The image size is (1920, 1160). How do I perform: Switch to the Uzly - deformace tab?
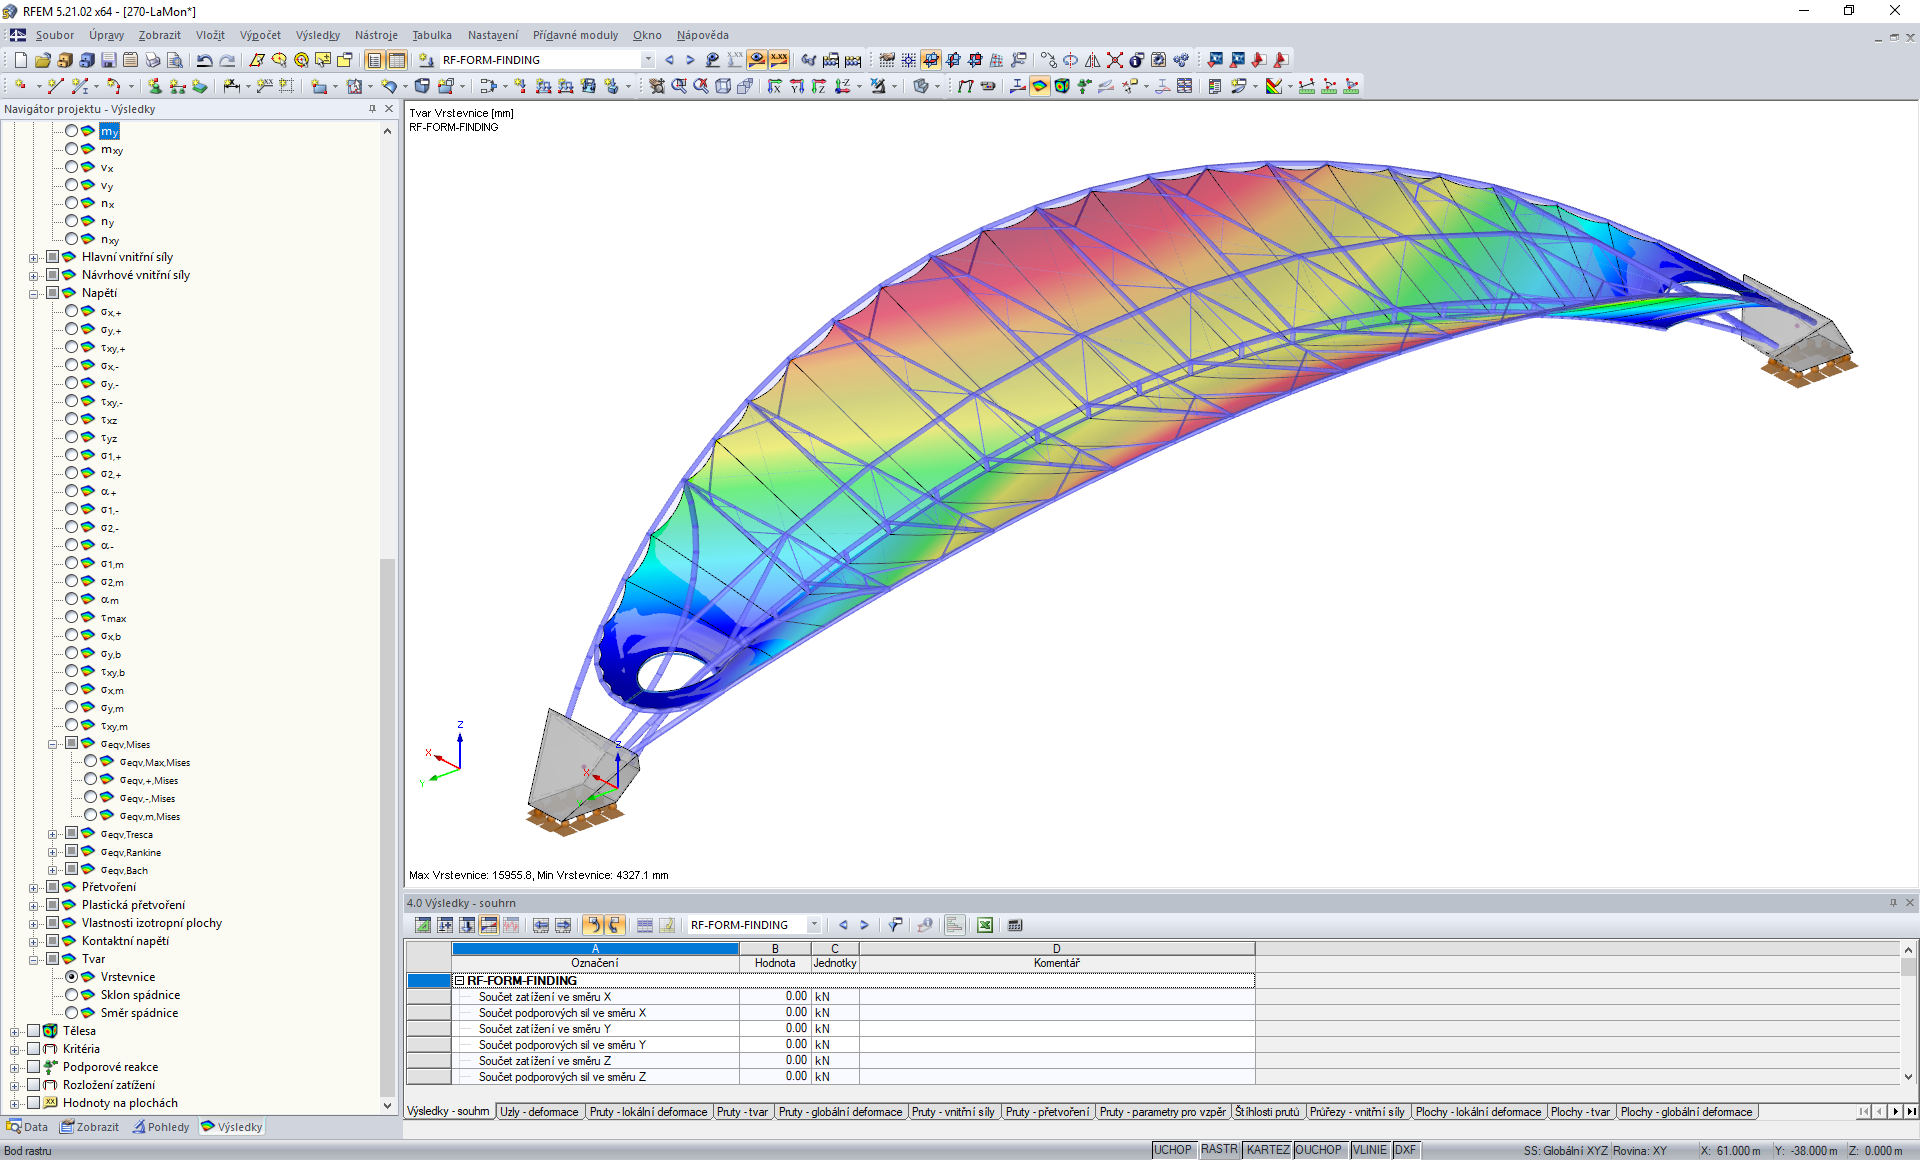tap(539, 1112)
